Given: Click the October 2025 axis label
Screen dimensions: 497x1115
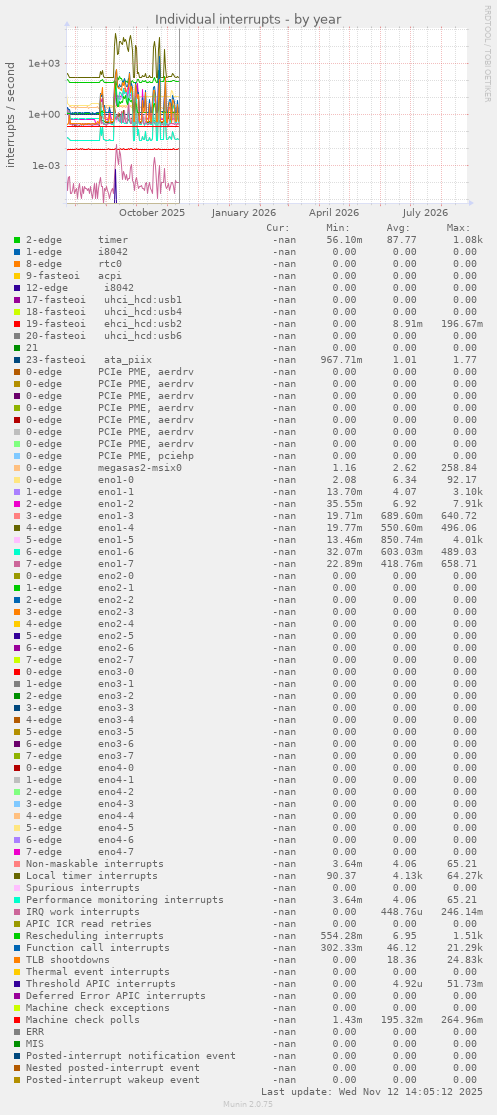Looking at the screenshot, I should click(x=151, y=212).
